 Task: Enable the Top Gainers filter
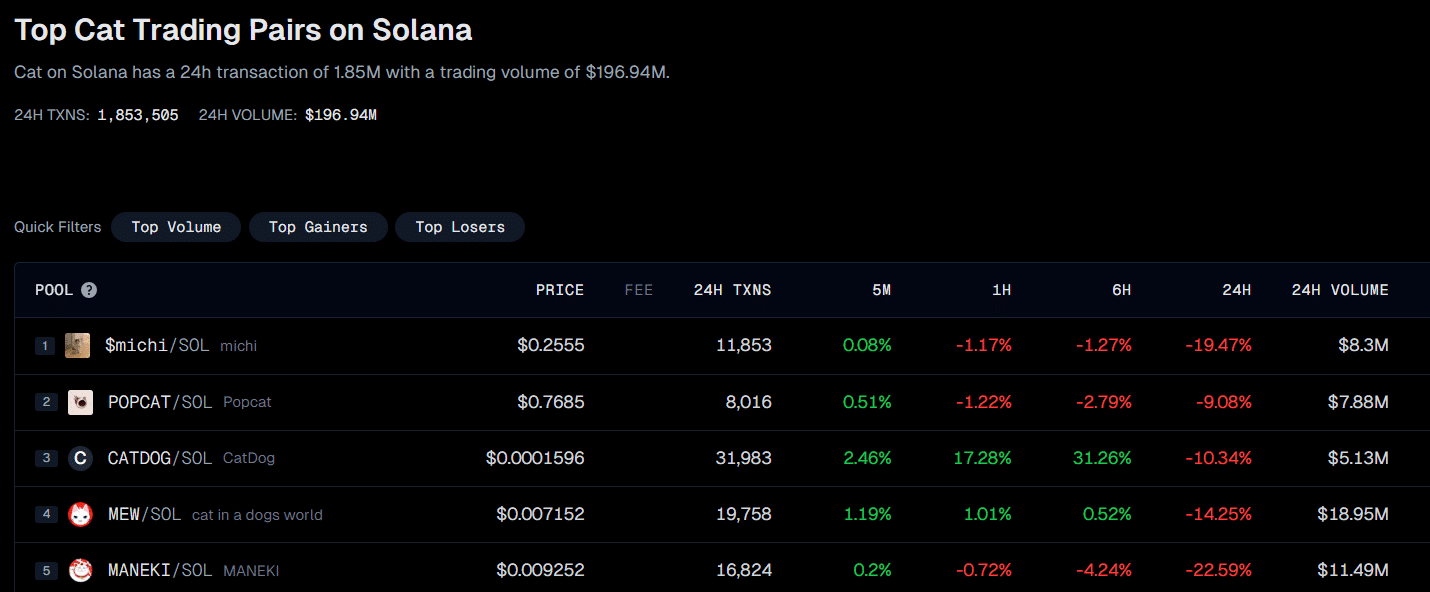(x=318, y=227)
